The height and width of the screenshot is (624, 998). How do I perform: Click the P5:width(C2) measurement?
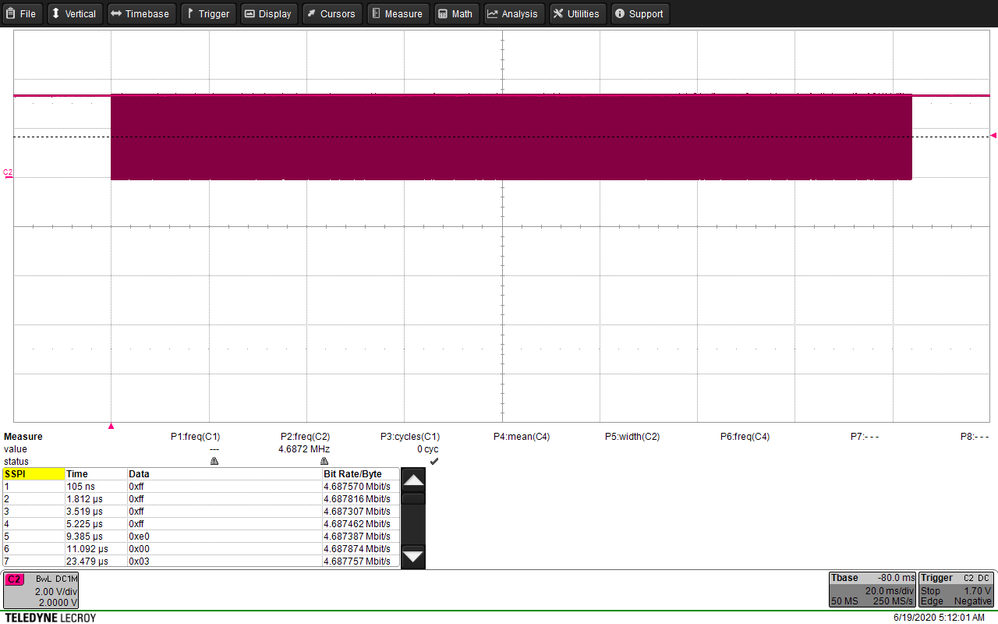pyautogui.click(x=632, y=437)
